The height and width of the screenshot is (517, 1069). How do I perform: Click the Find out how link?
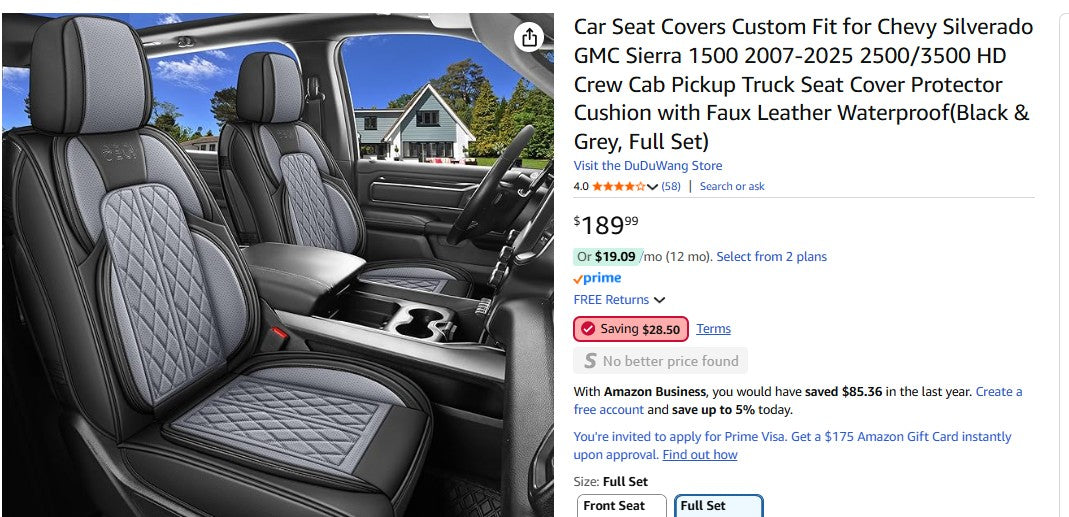click(699, 455)
